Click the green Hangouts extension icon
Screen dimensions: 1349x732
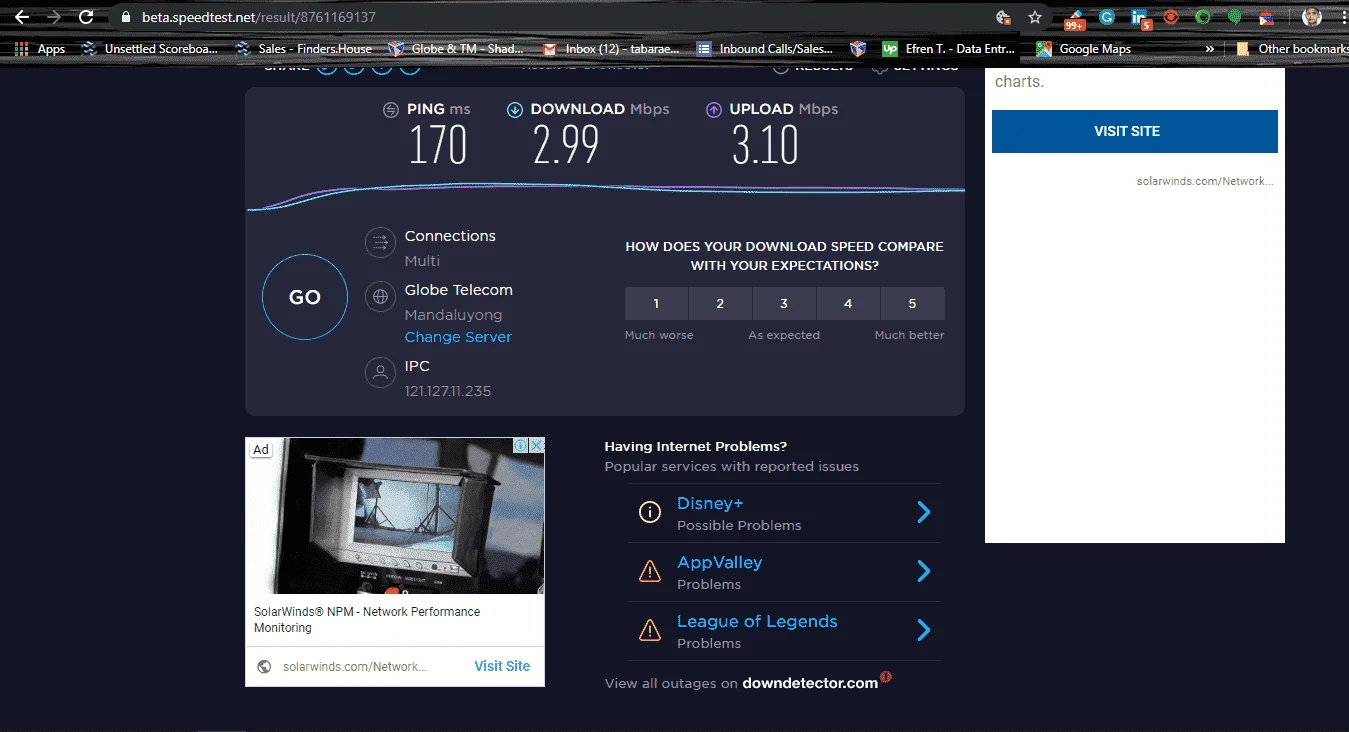coord(1235,17)
